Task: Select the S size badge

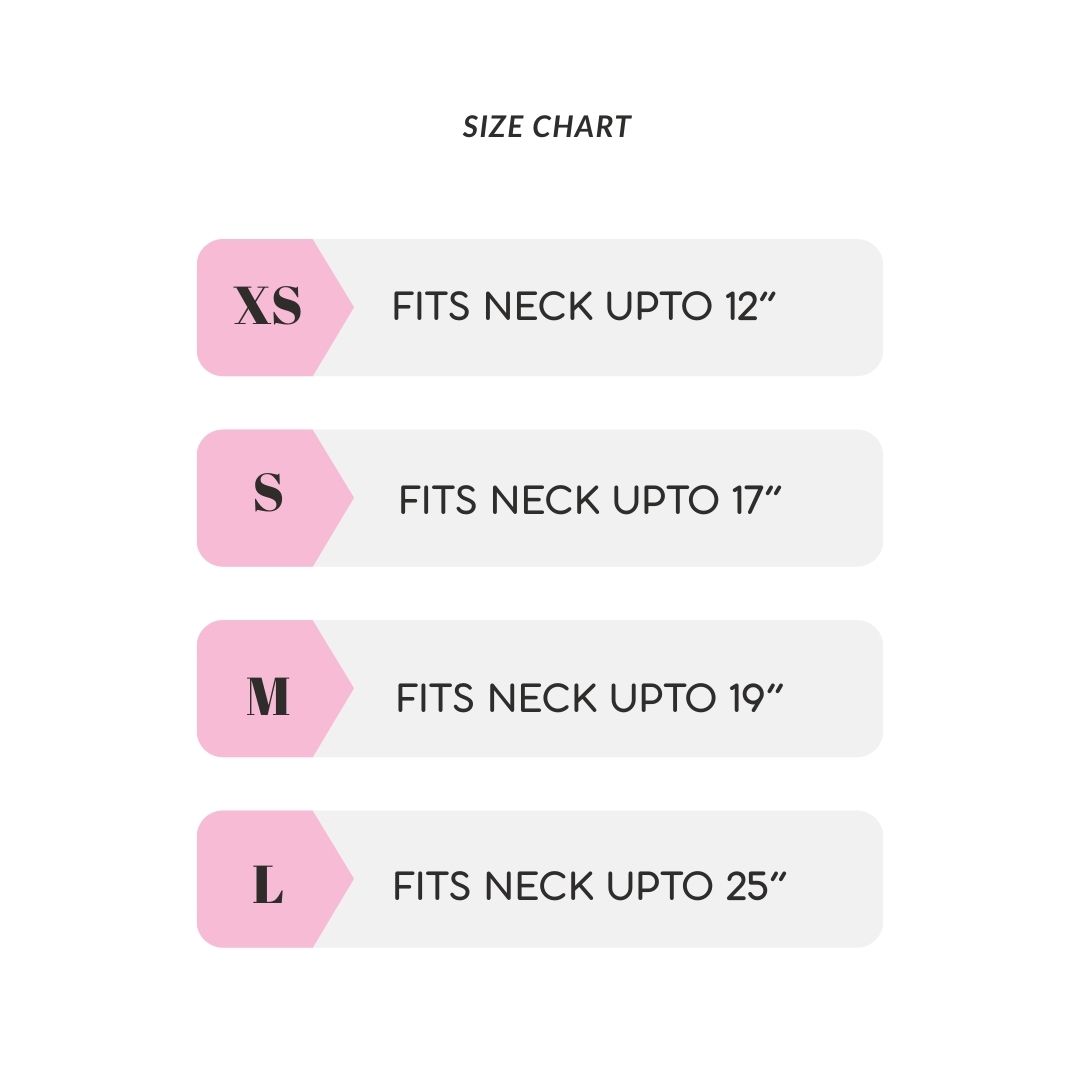Action: click(x=267, y=497)
